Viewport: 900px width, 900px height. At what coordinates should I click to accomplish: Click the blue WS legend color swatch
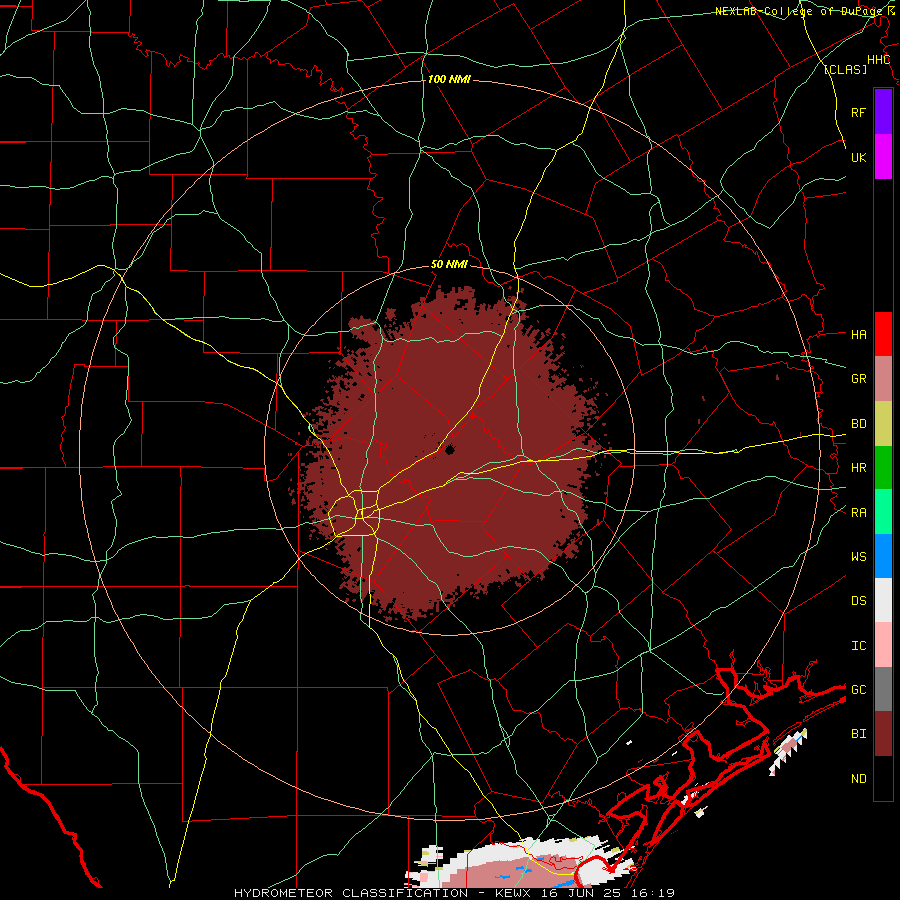click(883, 556)
